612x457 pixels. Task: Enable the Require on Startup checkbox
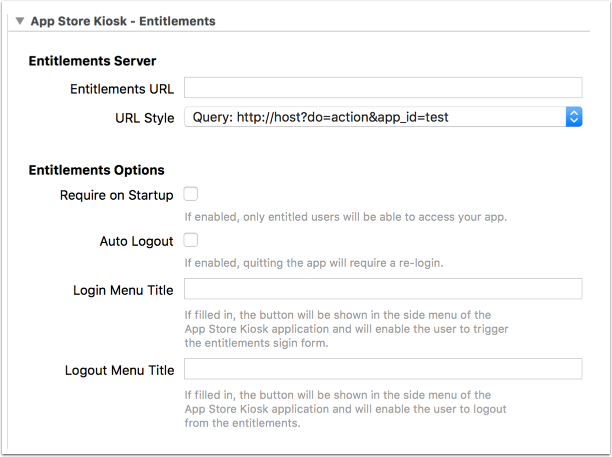(x=191, y=194)
